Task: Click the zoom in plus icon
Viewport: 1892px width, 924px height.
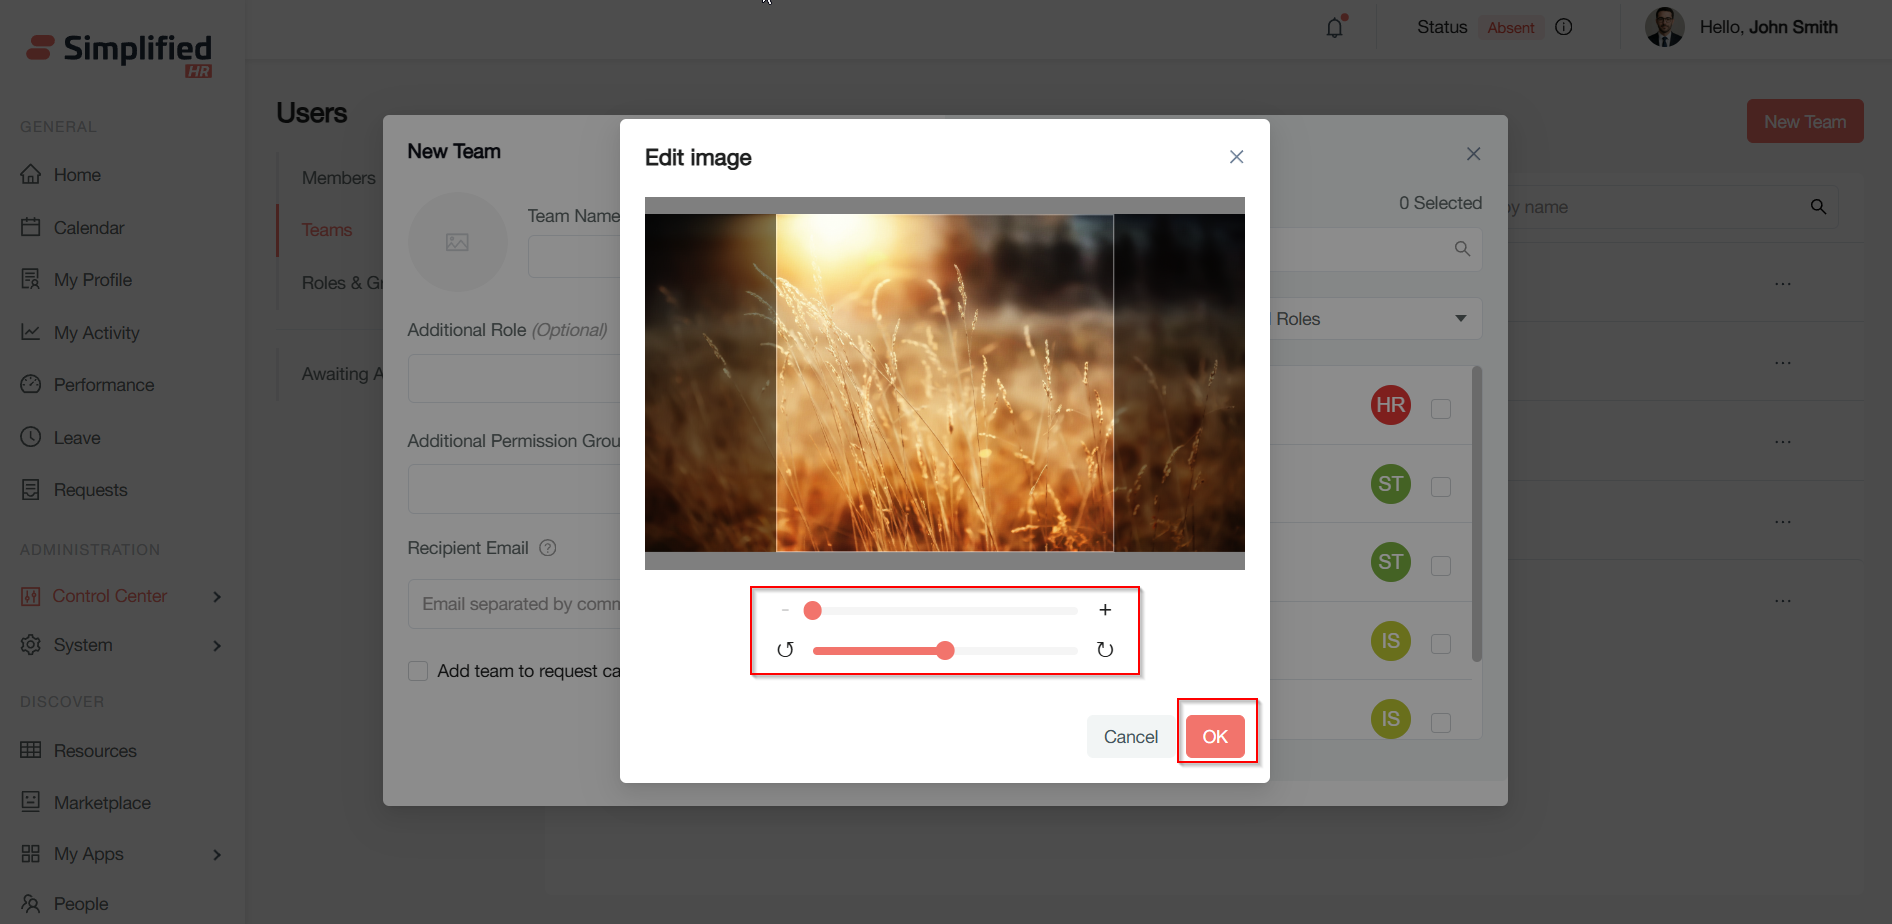Action: [x=1105, y=610]
